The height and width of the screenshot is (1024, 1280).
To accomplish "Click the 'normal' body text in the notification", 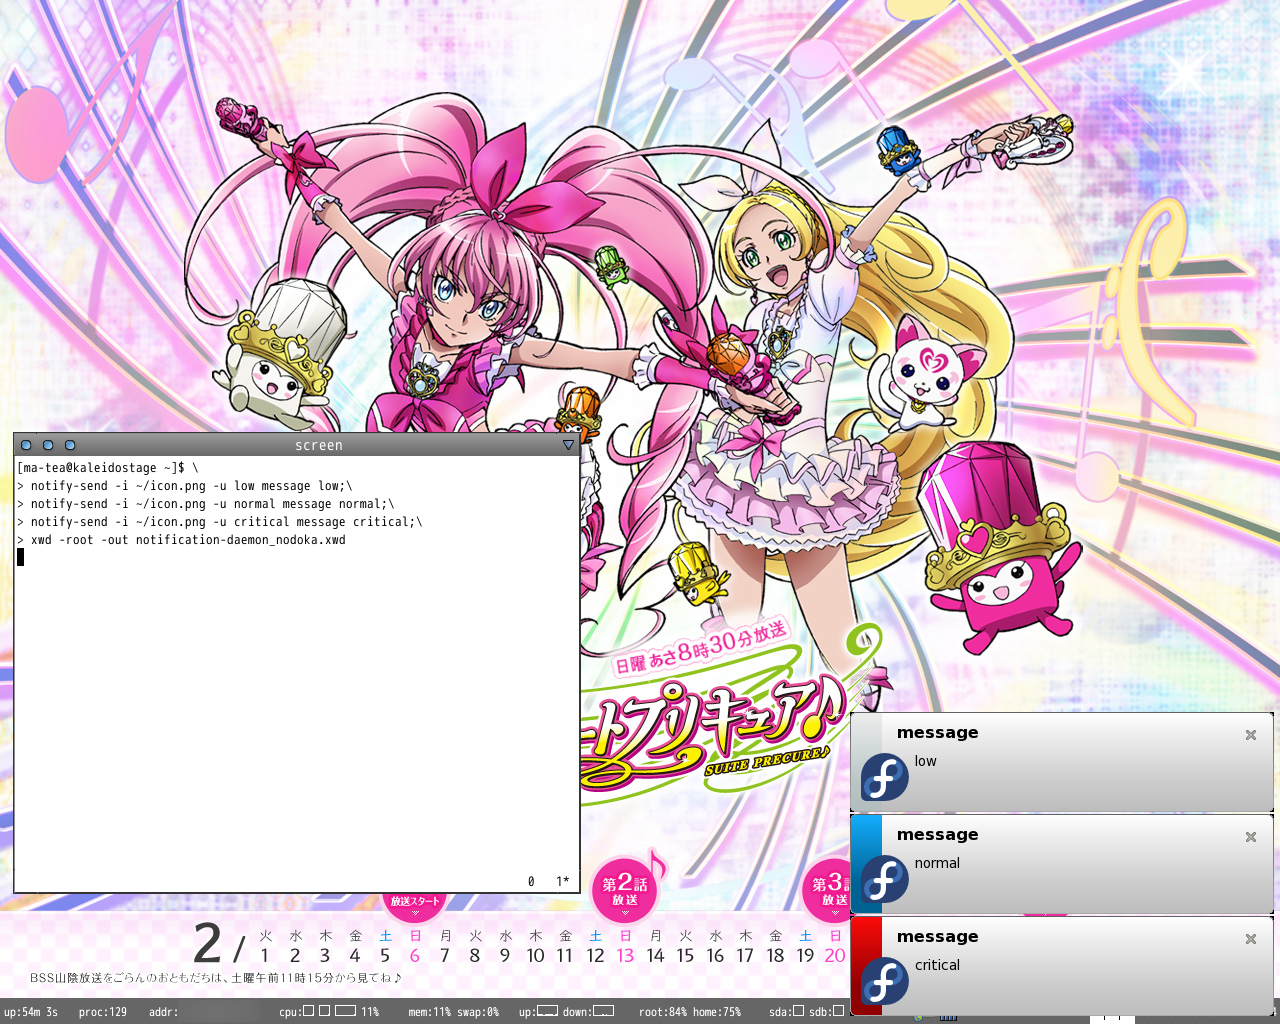I will (x=937, y=863).
